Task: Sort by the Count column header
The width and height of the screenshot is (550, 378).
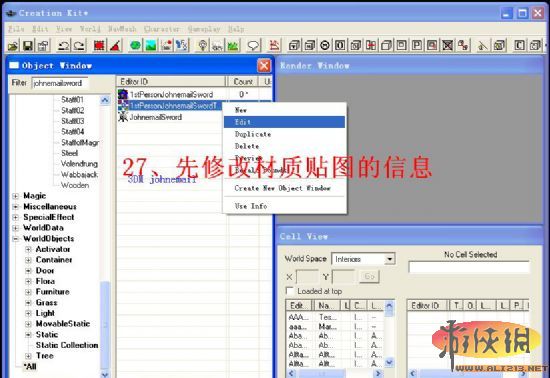Action: tap(243, 81)
